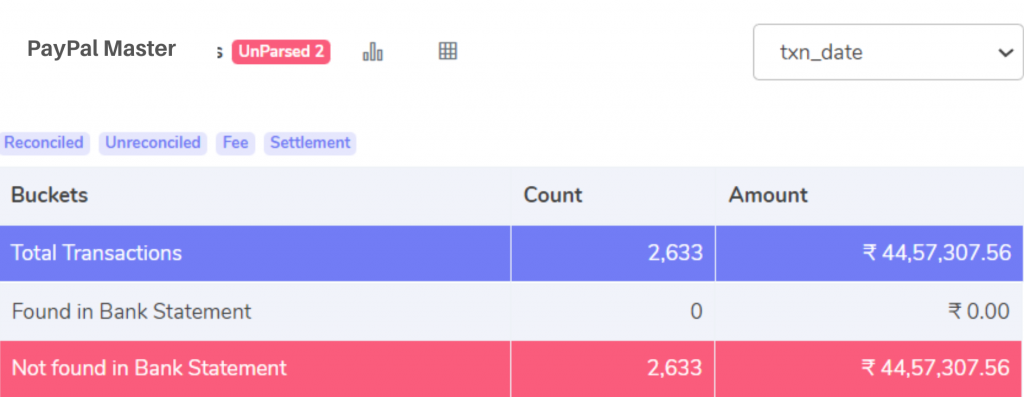Select the Total Transactions row
The image size is (1024, 397).
pyautogui.click(x=512, y=253)
